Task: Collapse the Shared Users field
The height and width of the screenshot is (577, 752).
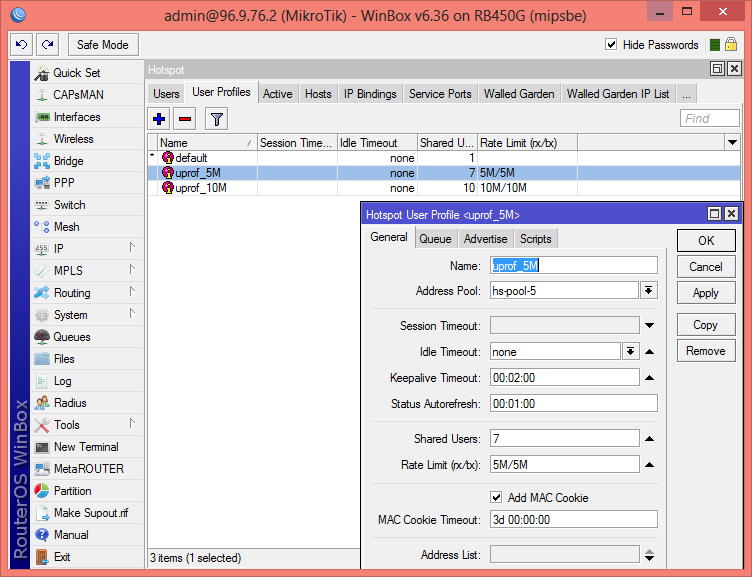Action: [650, 438]
